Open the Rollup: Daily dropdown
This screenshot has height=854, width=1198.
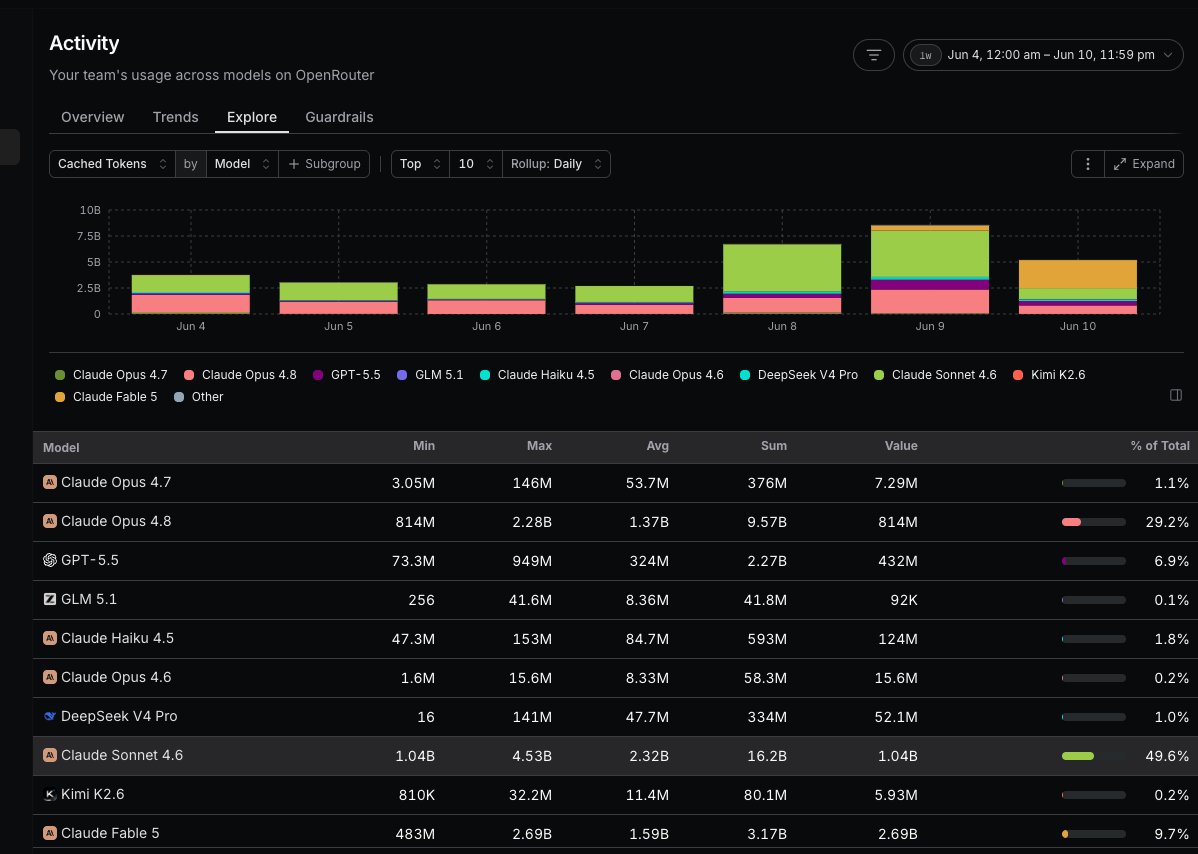556,164
